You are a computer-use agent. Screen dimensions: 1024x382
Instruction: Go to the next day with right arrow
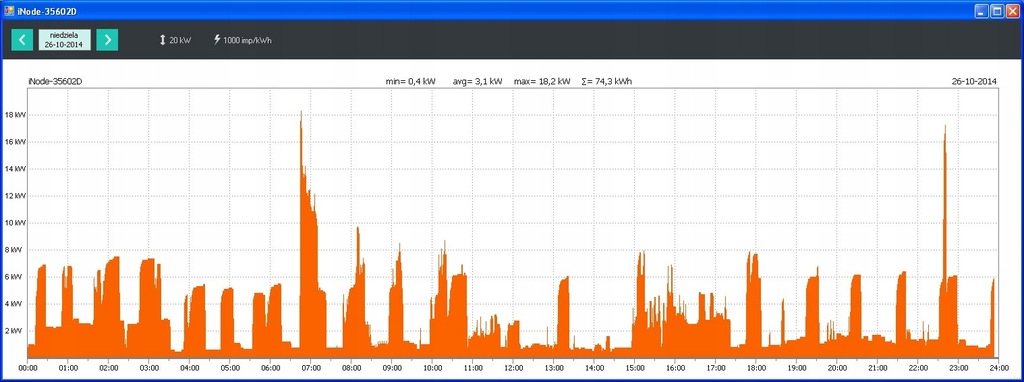coord(107,40)
